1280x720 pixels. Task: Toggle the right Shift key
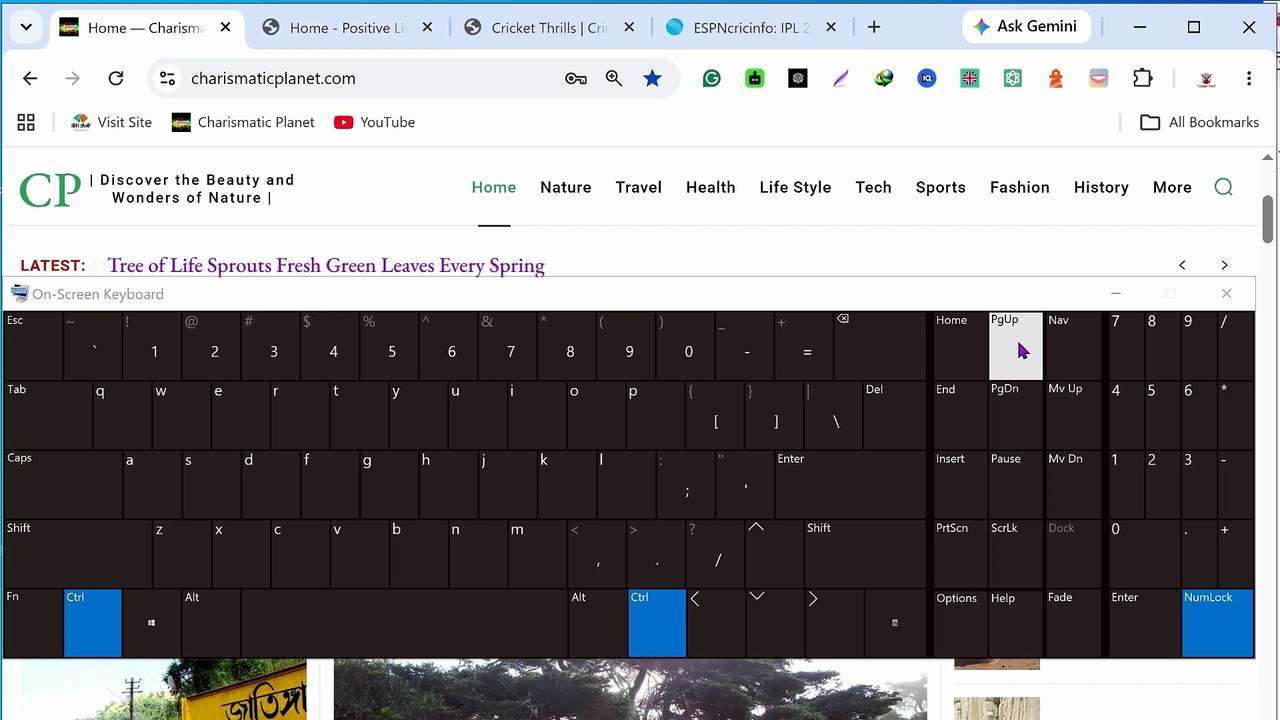(865, 554)
